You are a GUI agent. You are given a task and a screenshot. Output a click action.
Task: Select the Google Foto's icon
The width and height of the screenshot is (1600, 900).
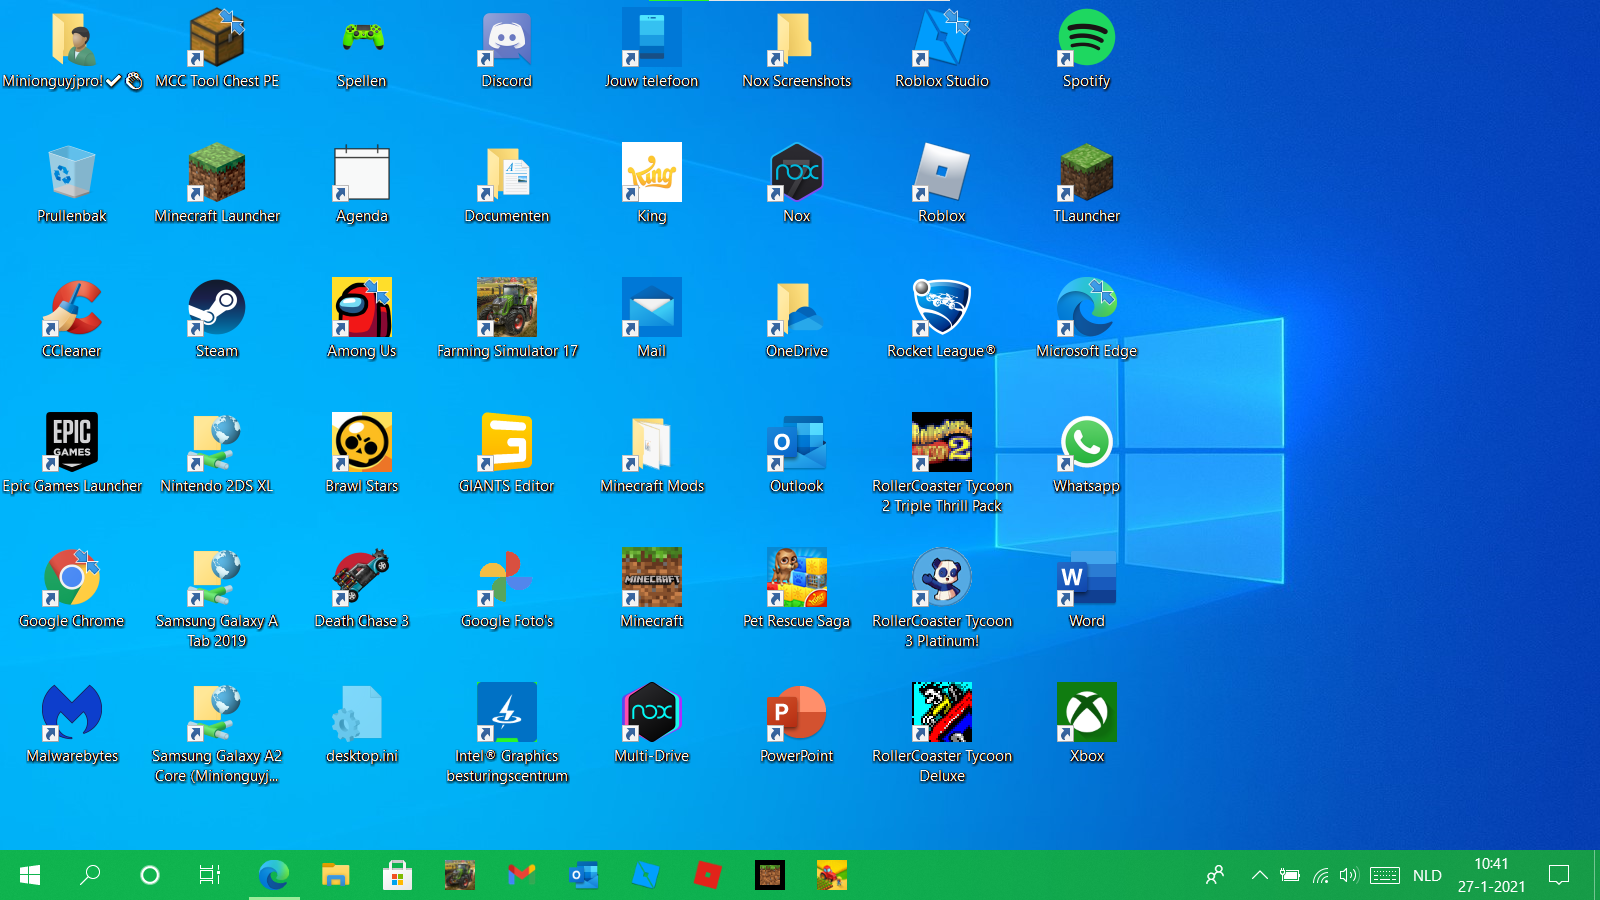tap(507, 590)
